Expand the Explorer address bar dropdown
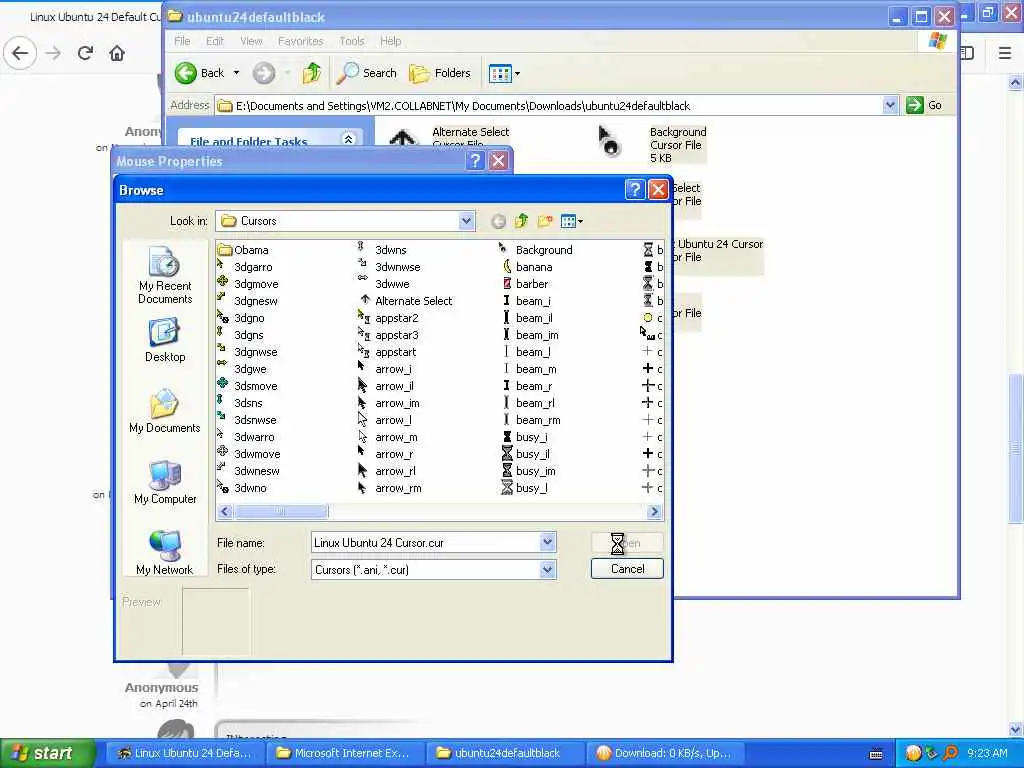The height and width of the screenshot is (768, 1024). click(889, 104)
